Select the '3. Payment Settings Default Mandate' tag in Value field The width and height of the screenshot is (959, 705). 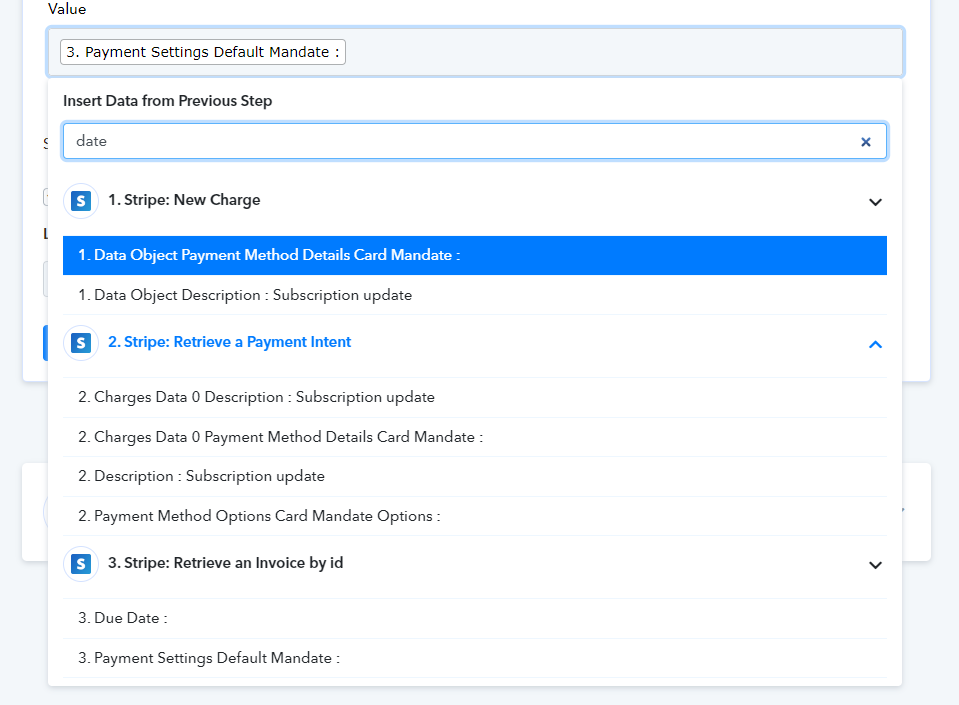pos(202,52)
